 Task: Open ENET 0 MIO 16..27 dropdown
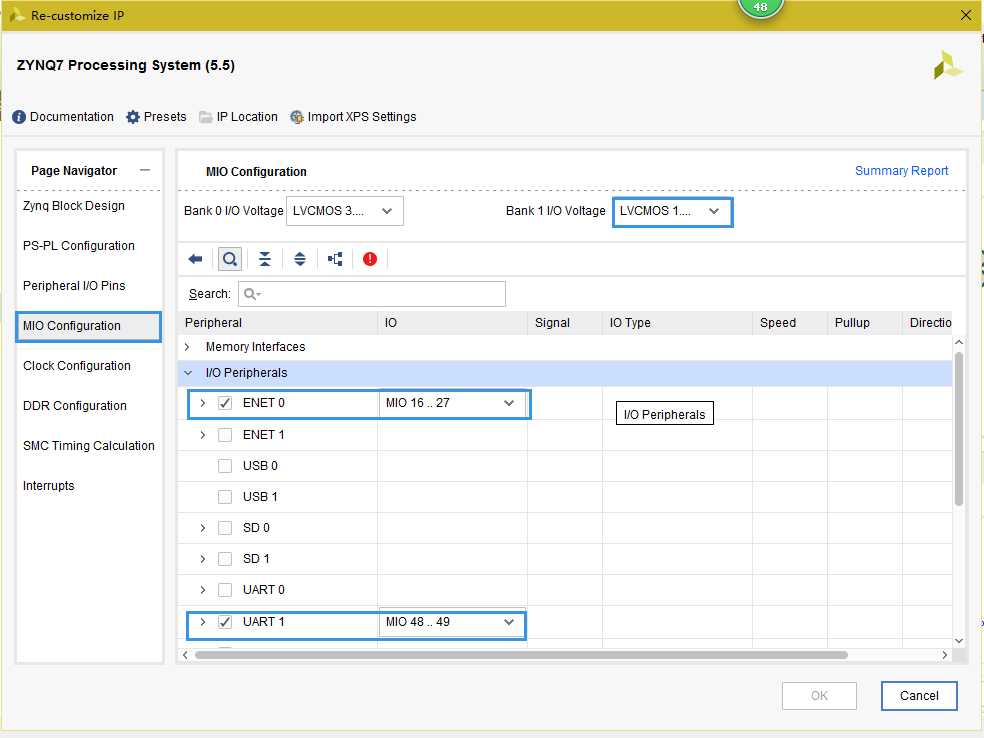tap(453, 403)
